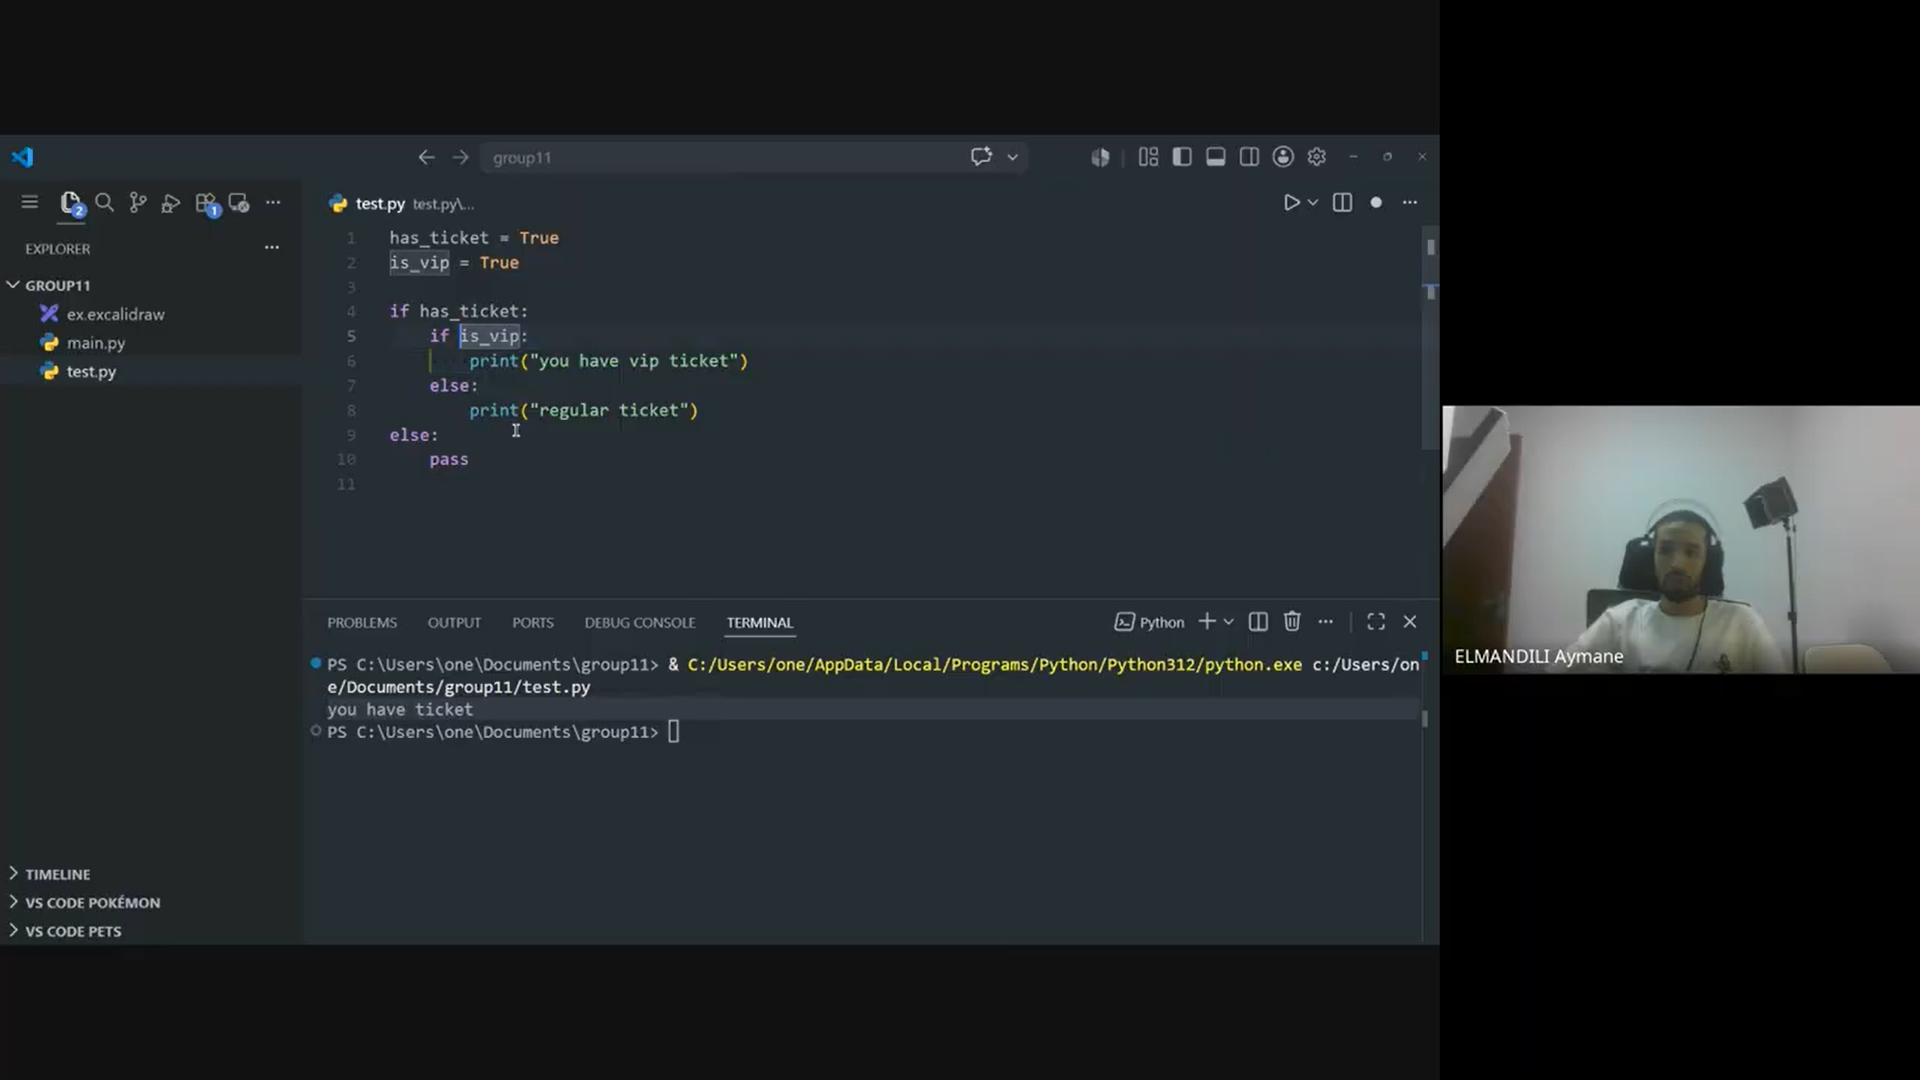Click the 'you have ticket' terminal output
The width and height of the screenshot is (1920, 1080).
pos(400,710)
